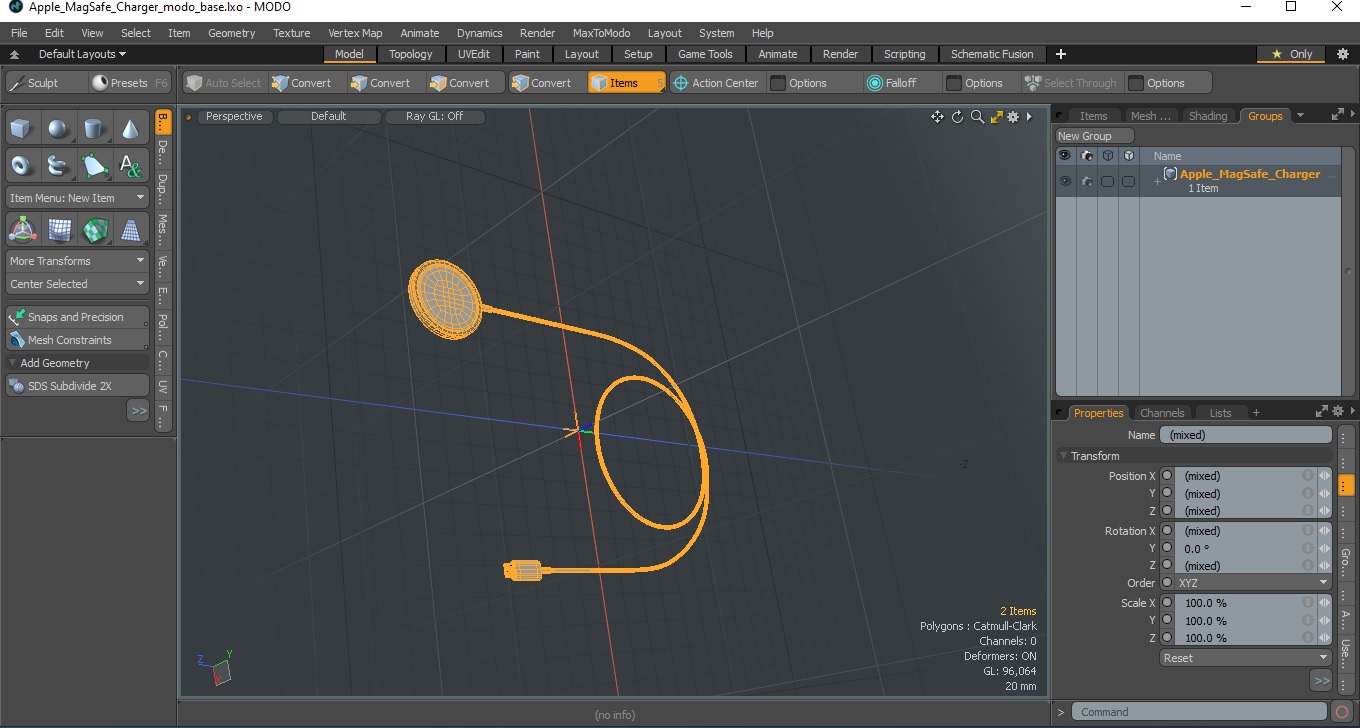The width and height of the screenshot is (1360, 728).
Task: Click Ray GL: Off button
Action: click(434, 116)
